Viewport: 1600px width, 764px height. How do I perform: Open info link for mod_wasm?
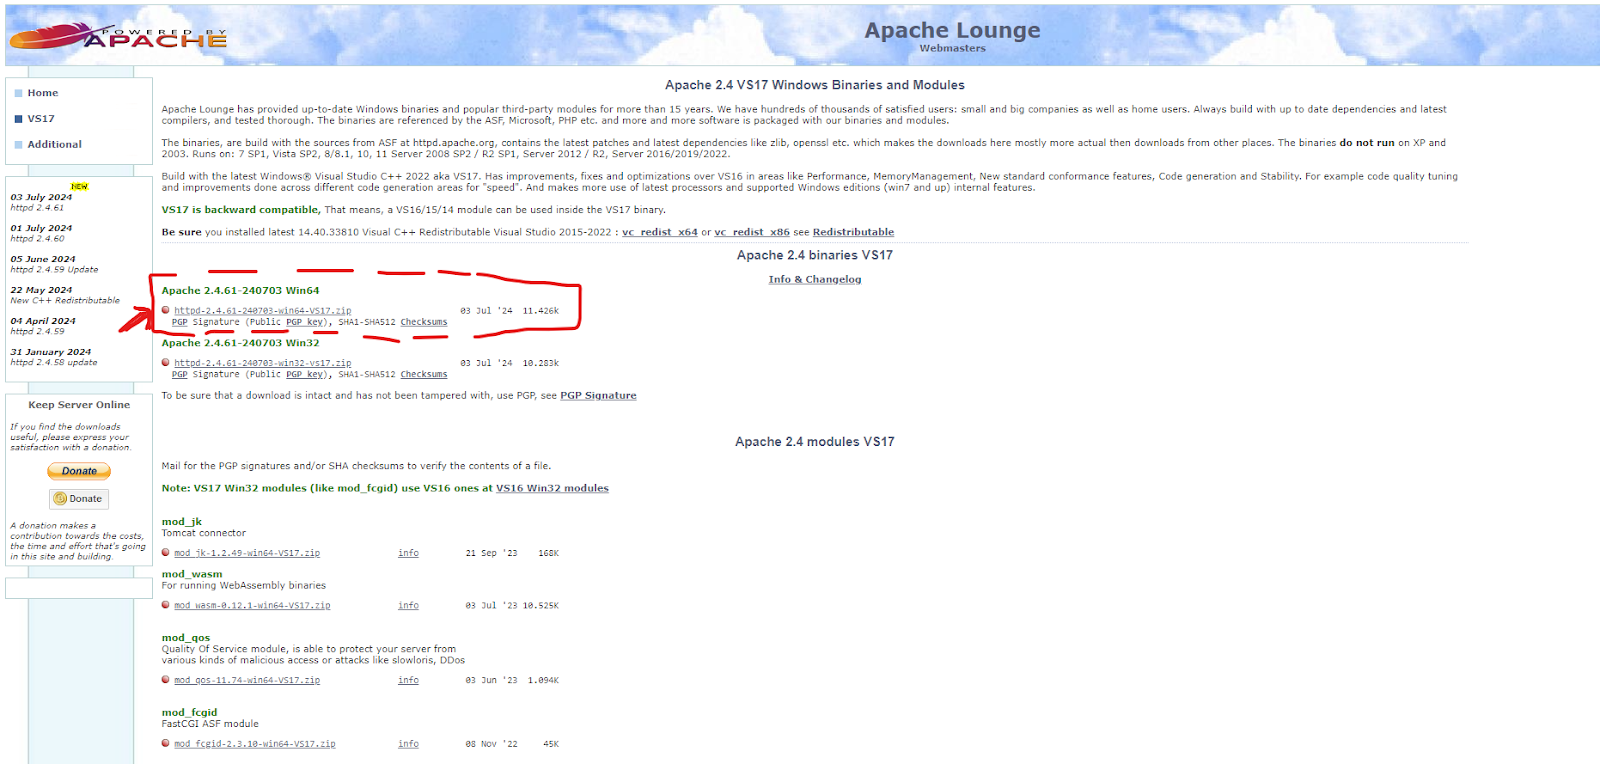[x=408, y=606]
